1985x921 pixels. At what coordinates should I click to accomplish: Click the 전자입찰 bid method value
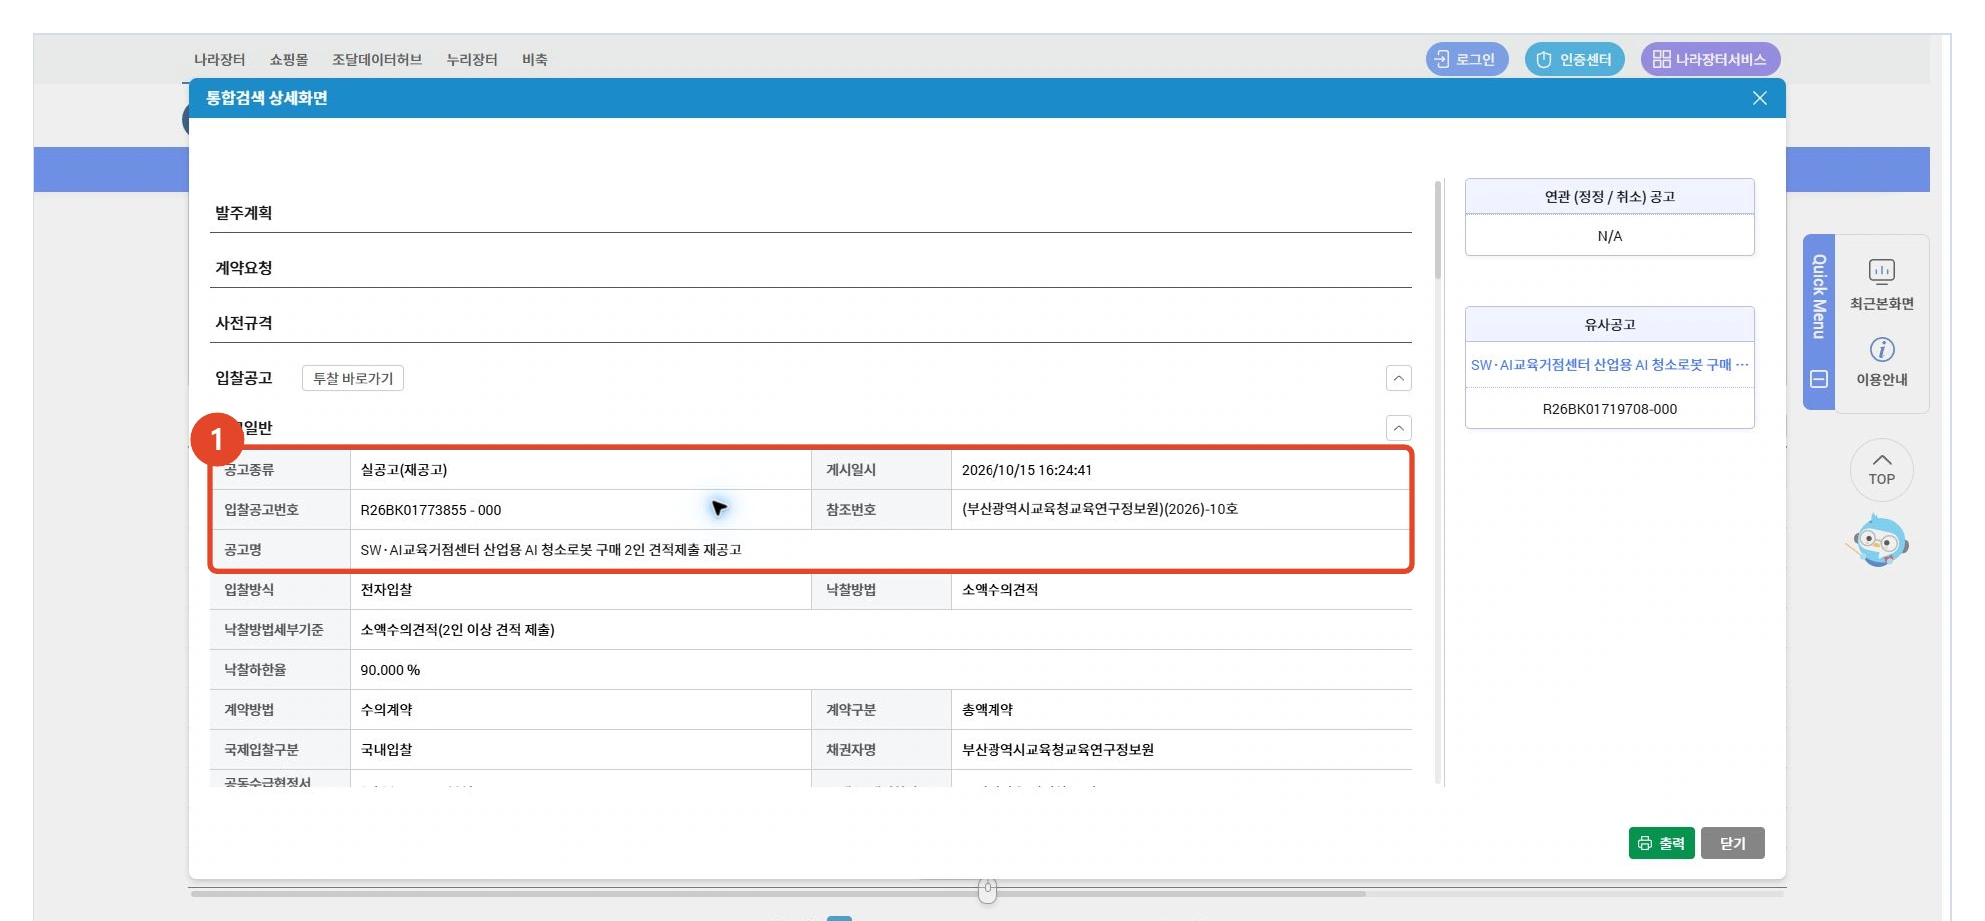click(386, 590)
